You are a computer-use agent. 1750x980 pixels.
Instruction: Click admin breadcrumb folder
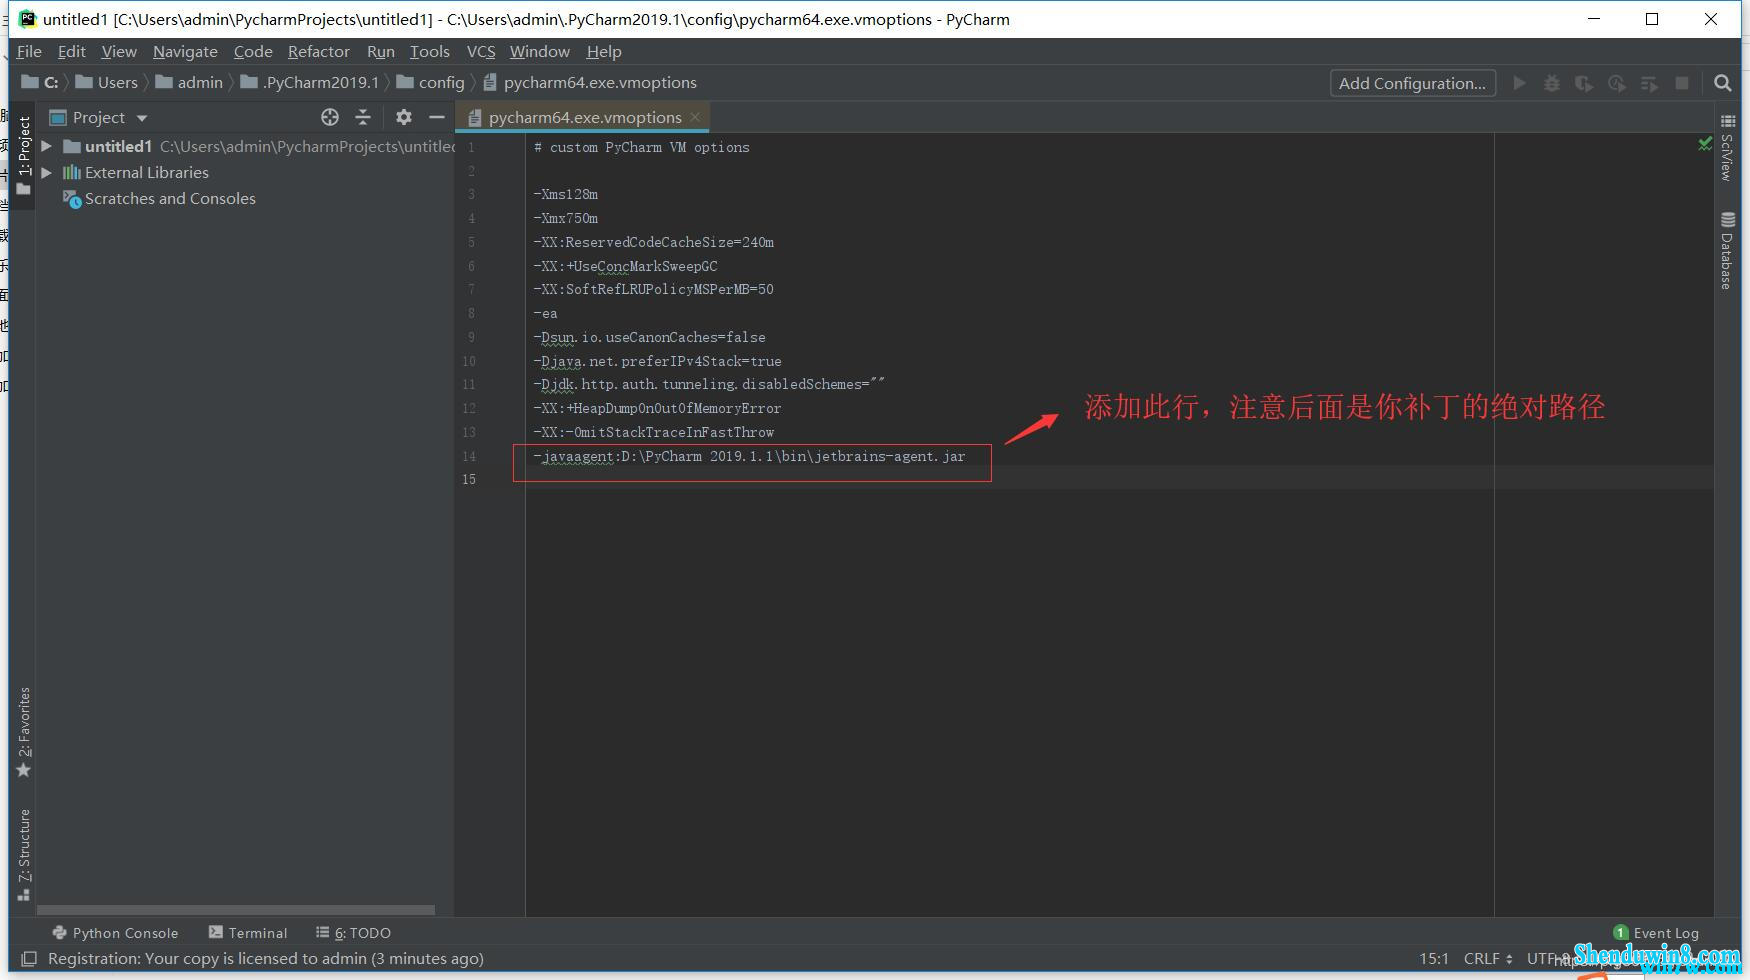coord(189,83)
